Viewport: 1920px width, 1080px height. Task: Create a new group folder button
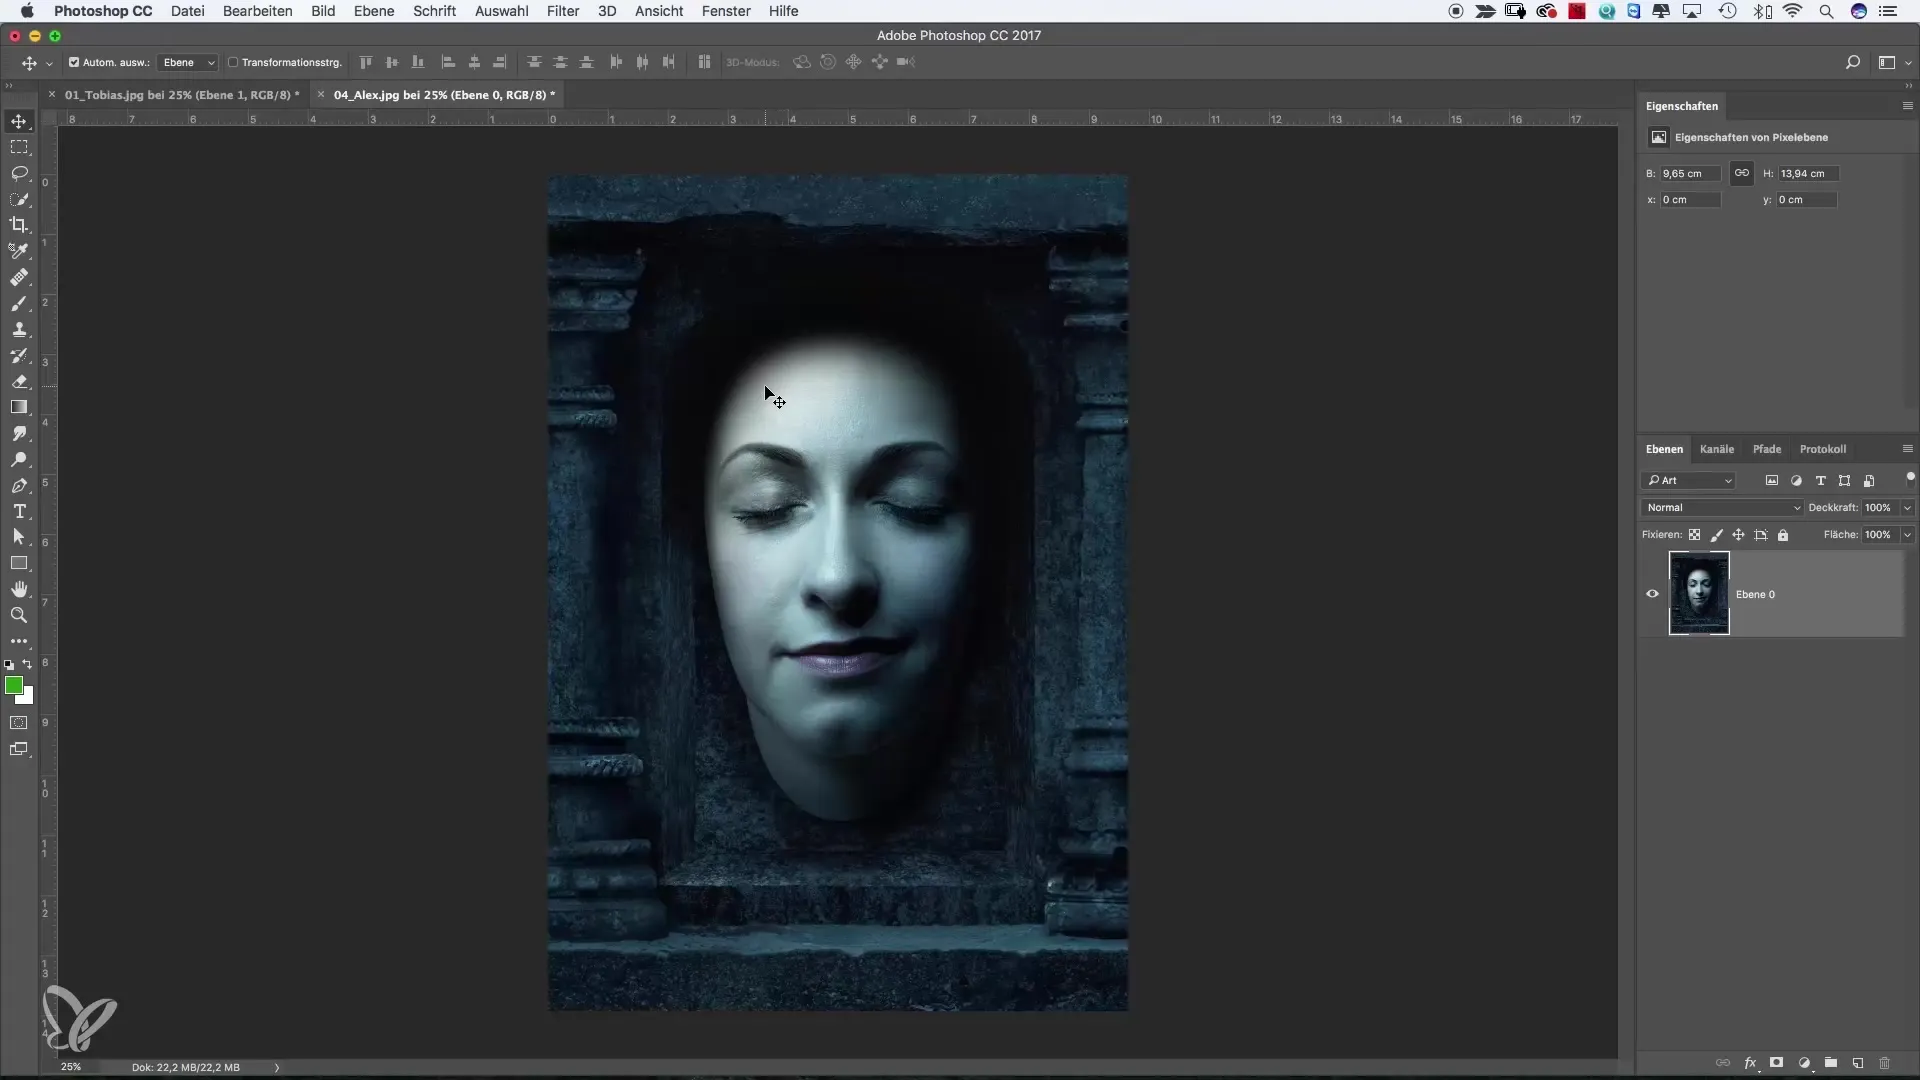coord(1831,1063)
